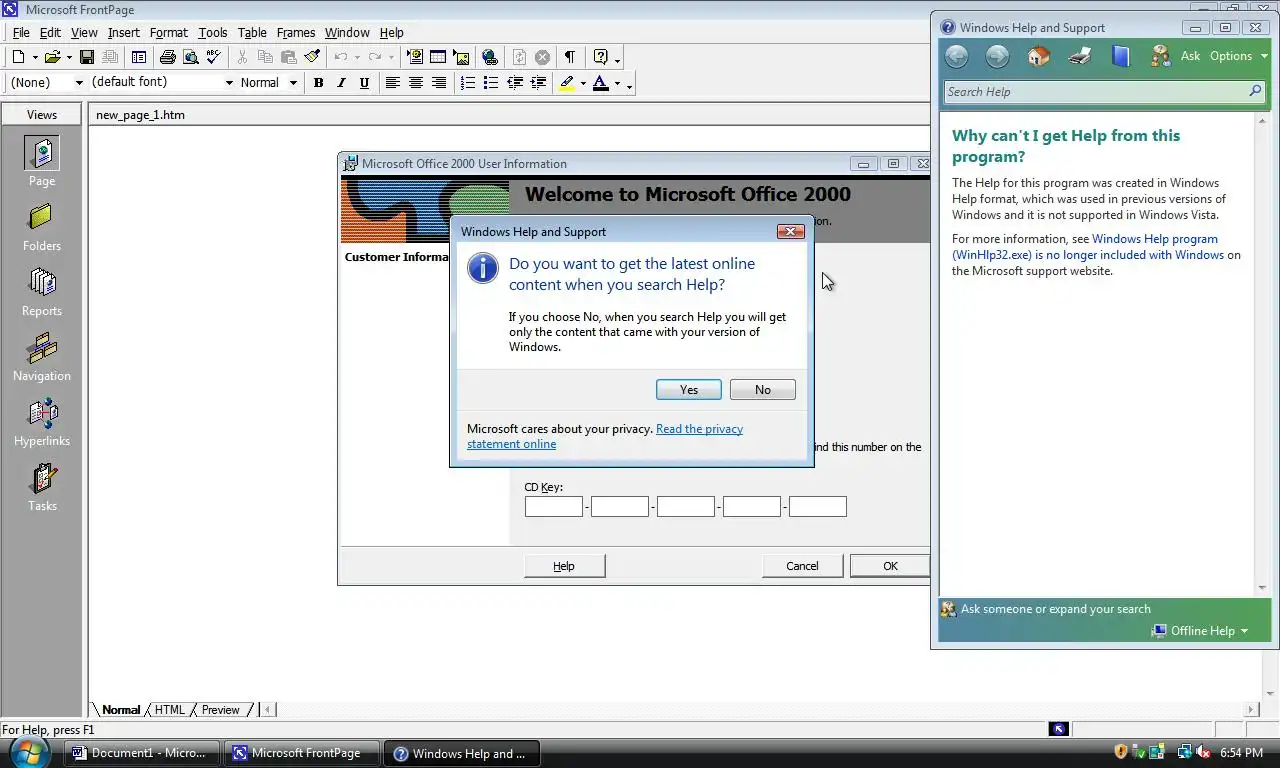Open the Table menu
The height and width of the screenshot is (768, 1280).
click(252, 32)
